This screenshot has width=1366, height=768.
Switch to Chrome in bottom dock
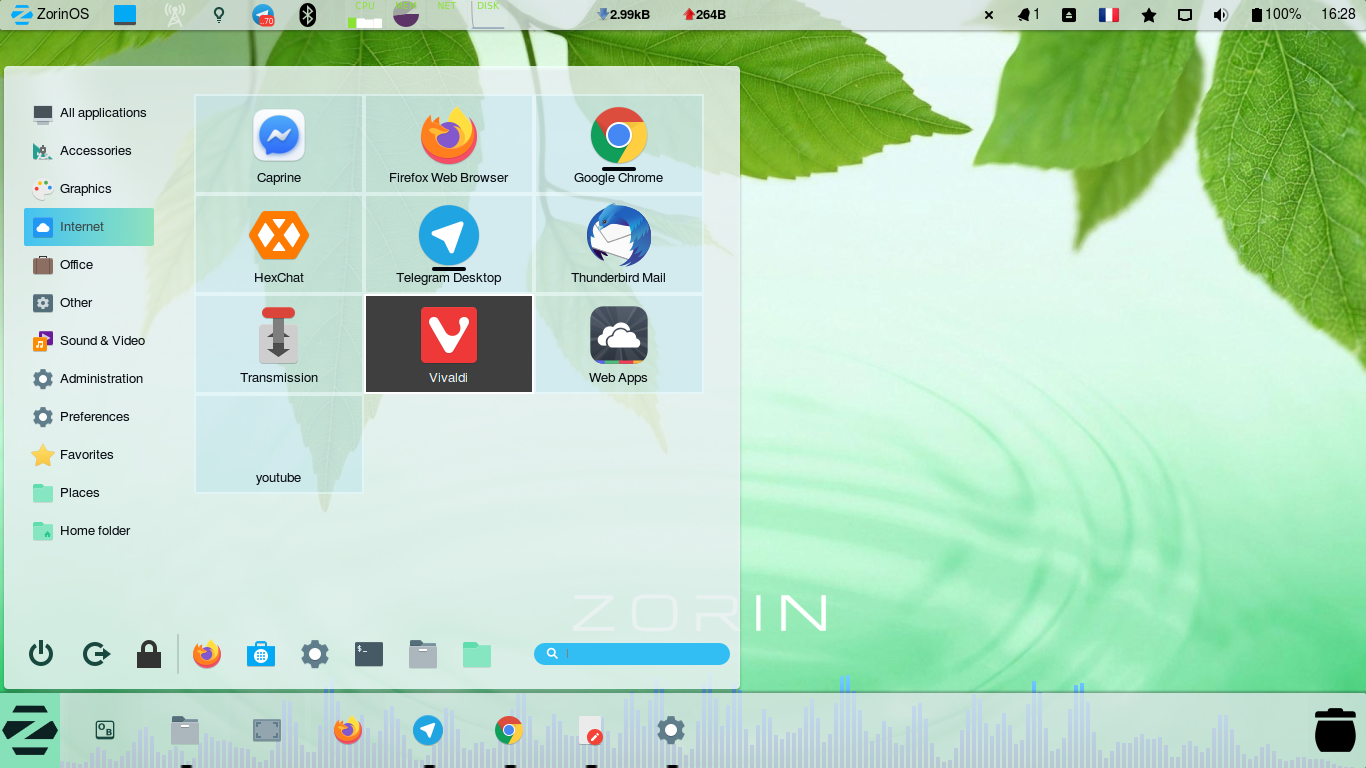pos(509,730)
